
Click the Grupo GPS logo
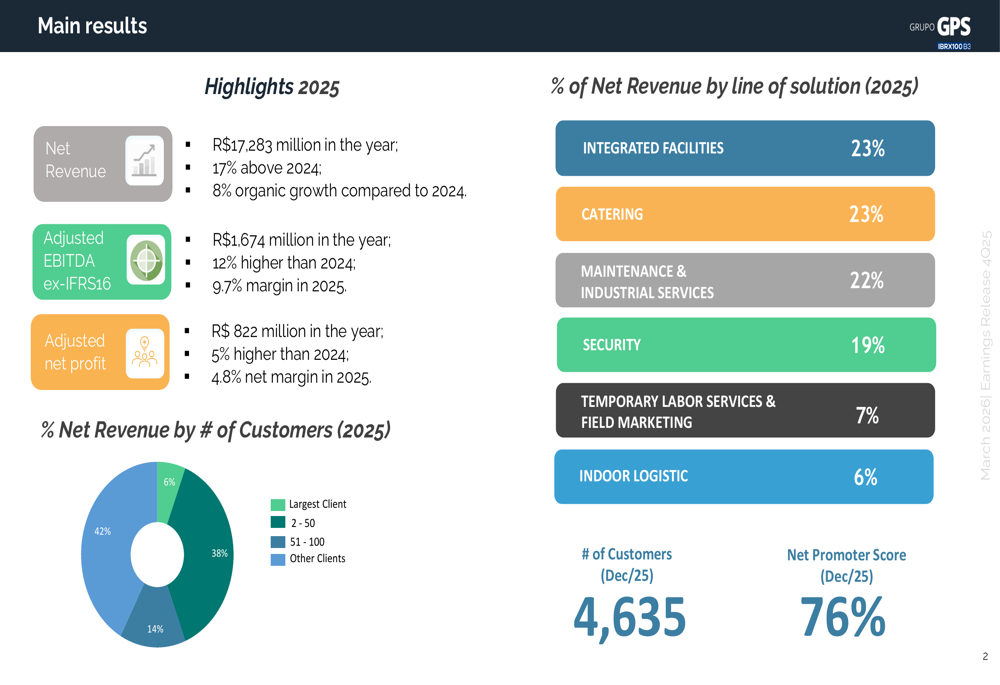coord(939,30)
